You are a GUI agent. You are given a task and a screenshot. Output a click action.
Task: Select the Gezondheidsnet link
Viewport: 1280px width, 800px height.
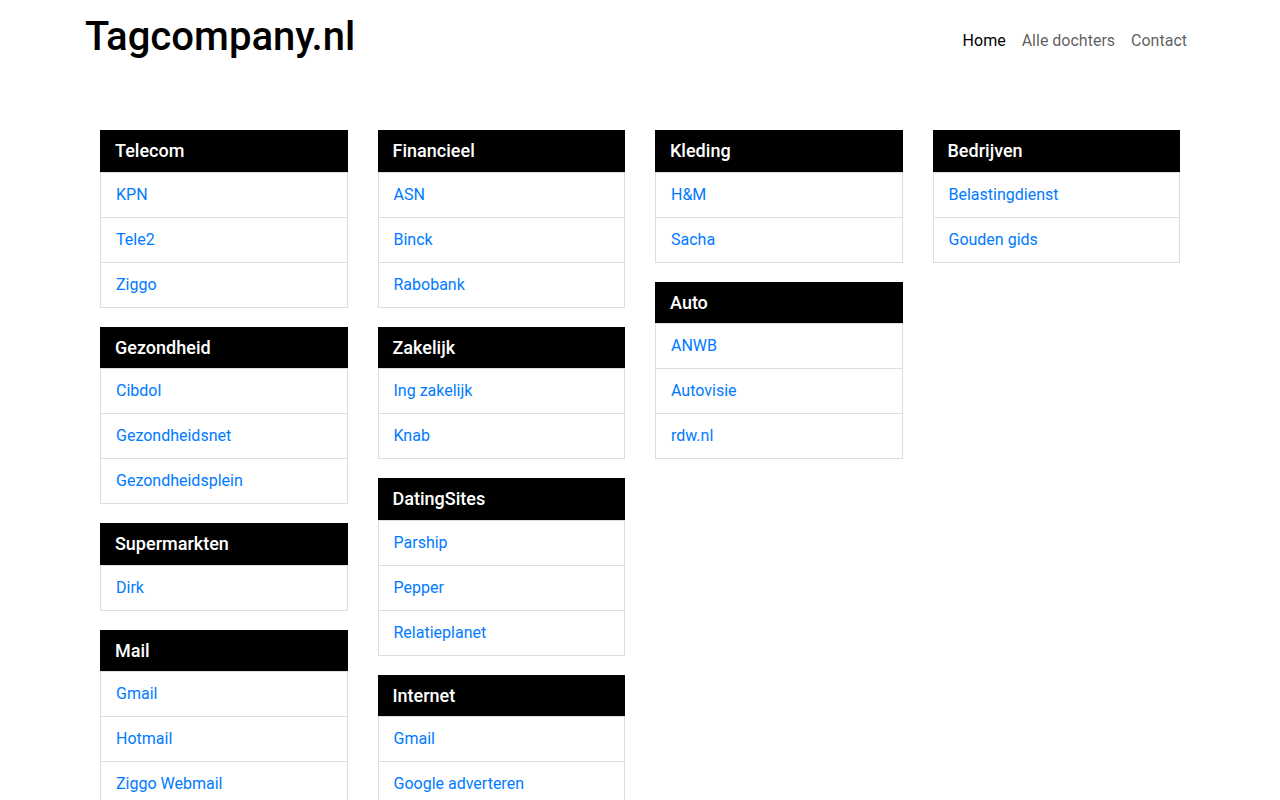point(174,435)
